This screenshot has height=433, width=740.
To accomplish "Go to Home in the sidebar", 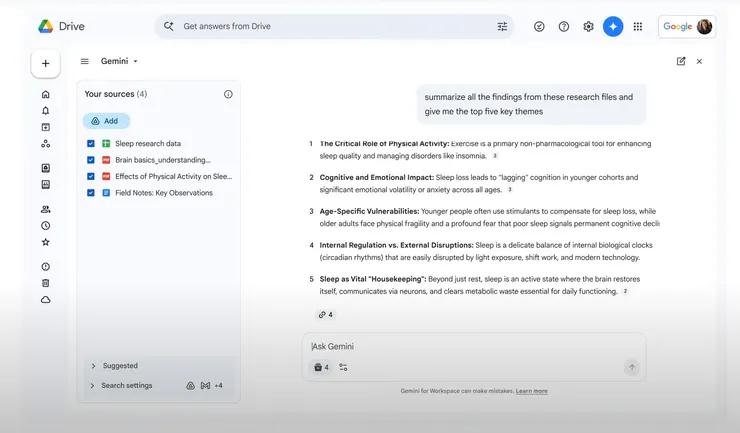I will [46, 94].
